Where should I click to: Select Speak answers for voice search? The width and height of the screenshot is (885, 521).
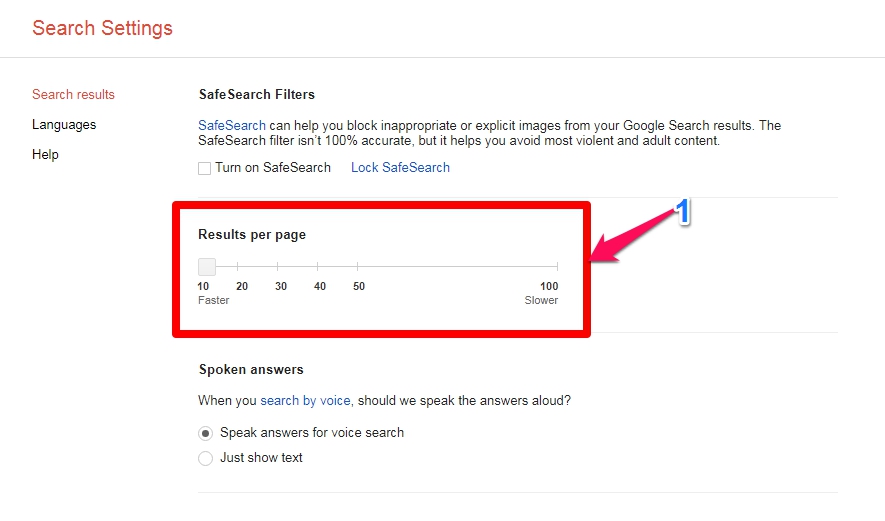click(x=205, y=434)
